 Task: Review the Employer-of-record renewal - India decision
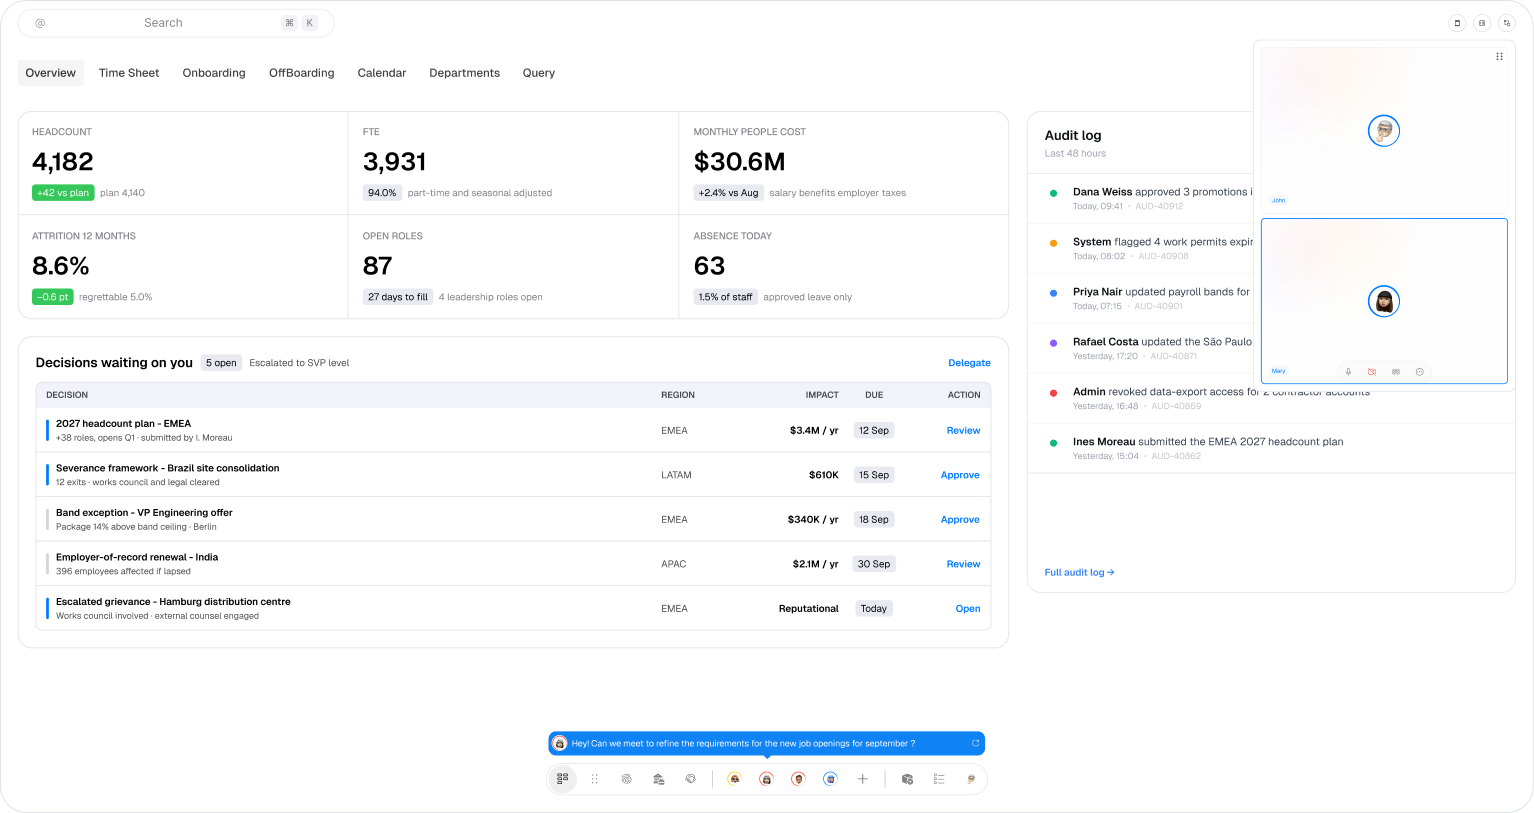tap(963, 564)
